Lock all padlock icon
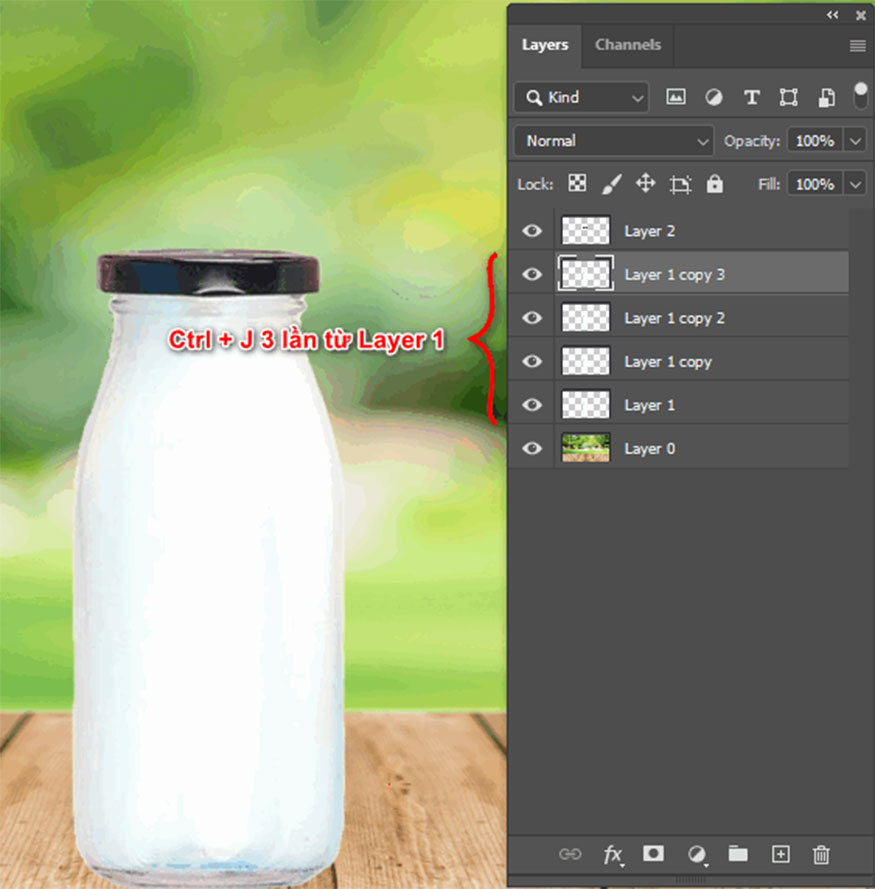Screen dimensions: 875x889 point(715,184)
